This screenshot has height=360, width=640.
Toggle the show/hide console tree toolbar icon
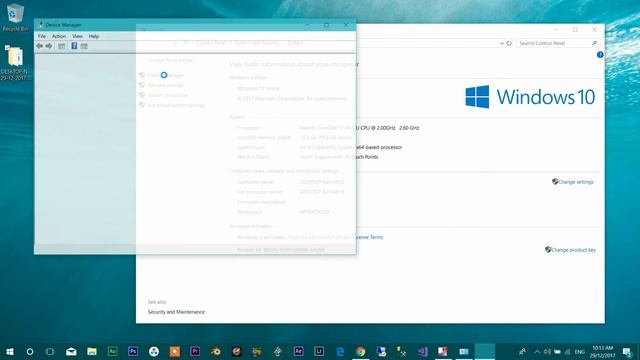point(62,46)
